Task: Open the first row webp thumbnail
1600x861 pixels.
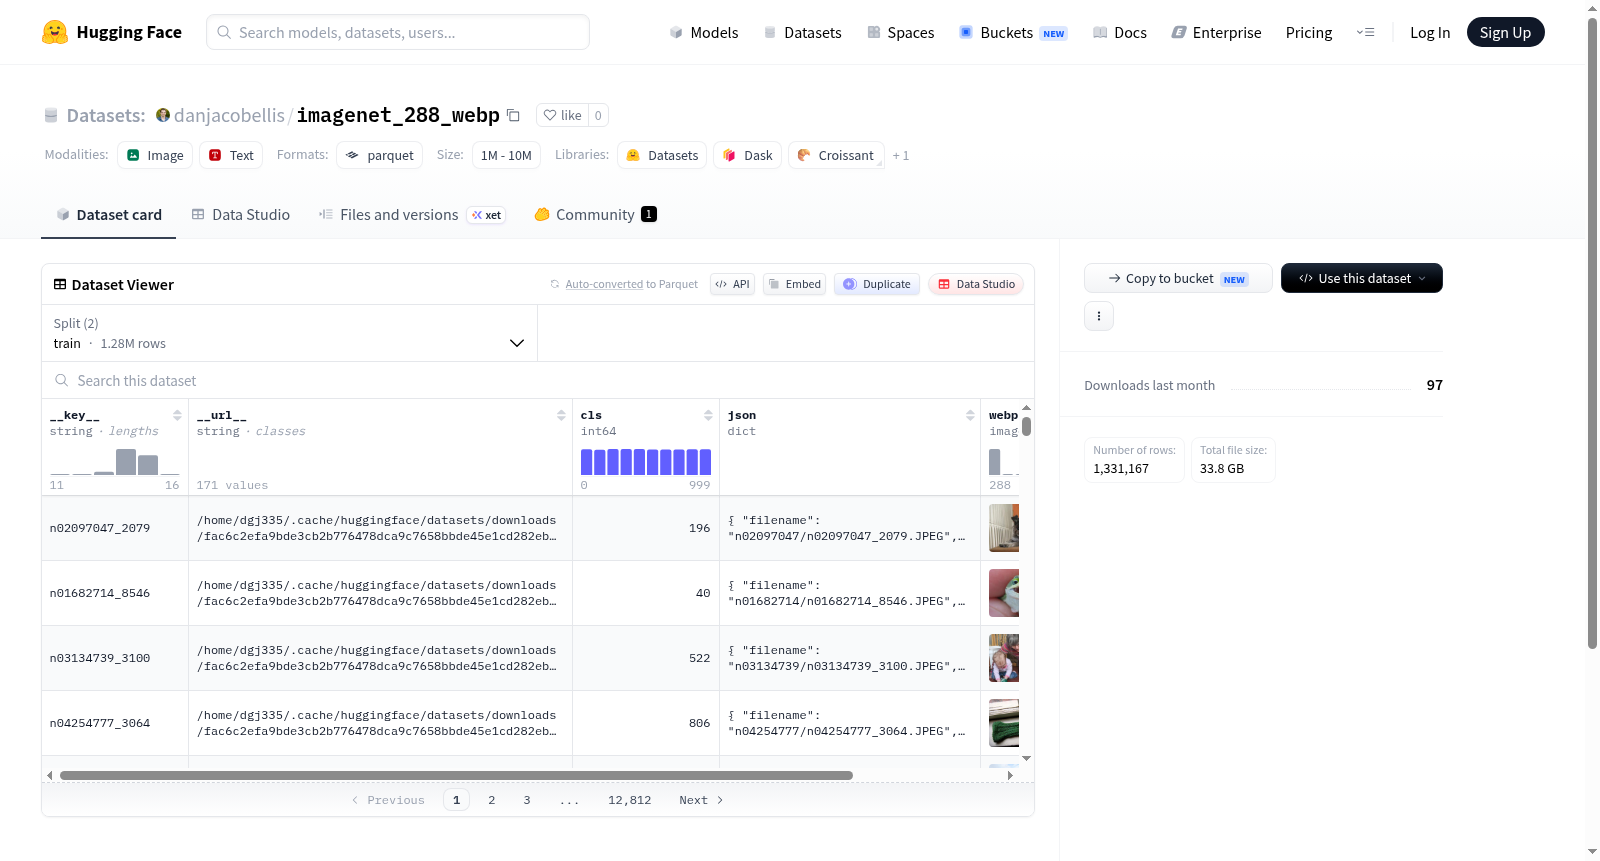Action: pos(1004,528)
